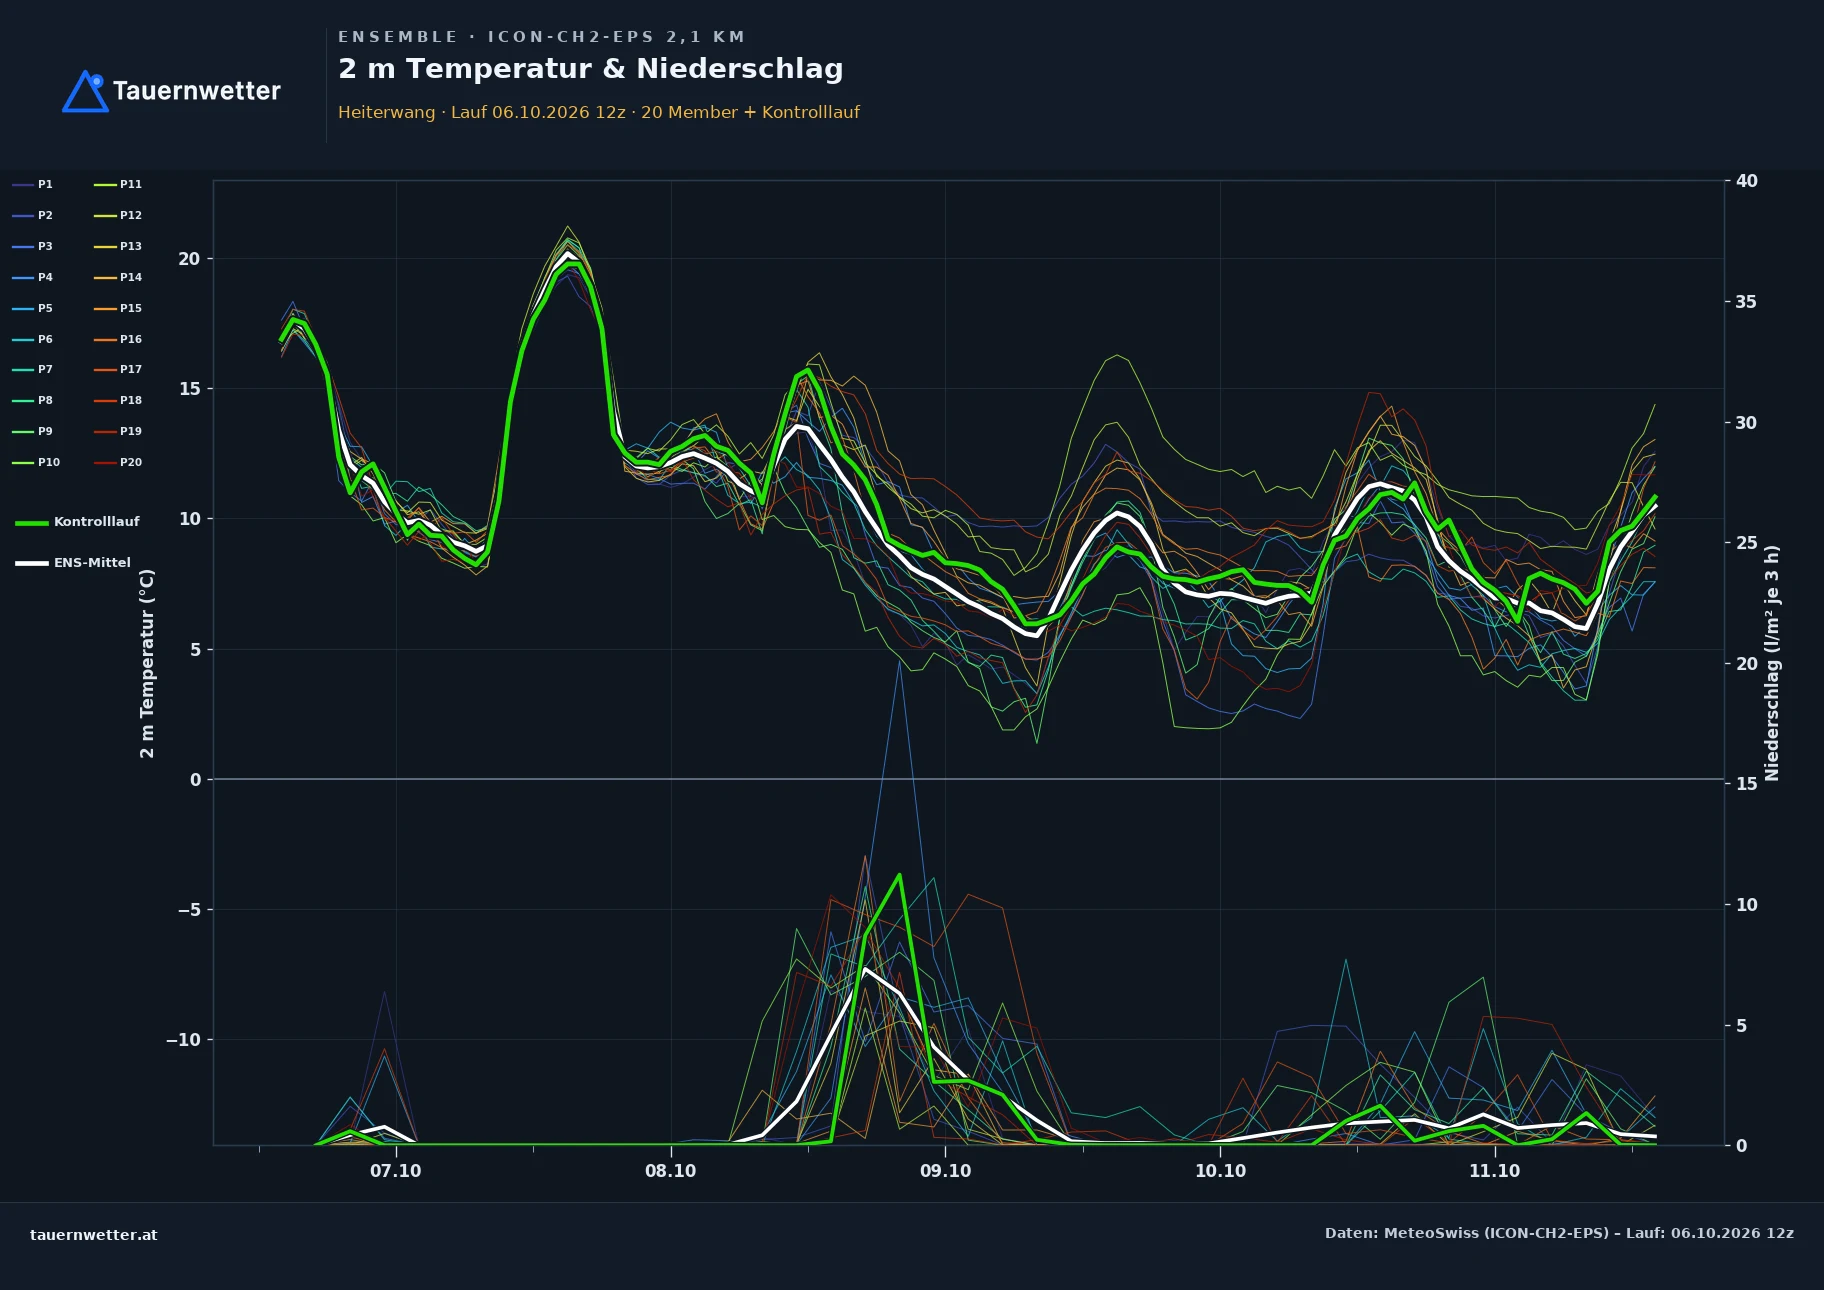Toggle legend entry P5
This screenshot has width=1824, height=1290.
tap(32, 308)
